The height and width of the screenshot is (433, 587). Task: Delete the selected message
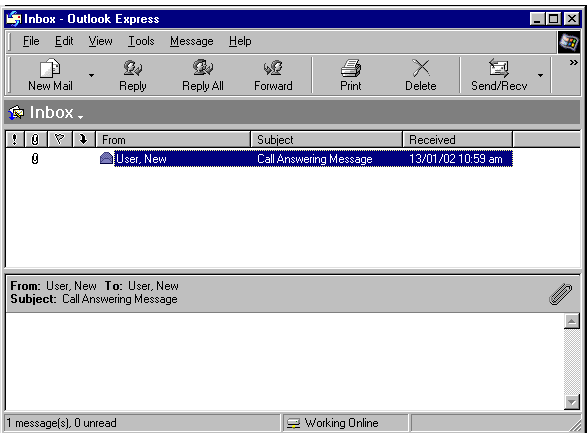[420, 75]
